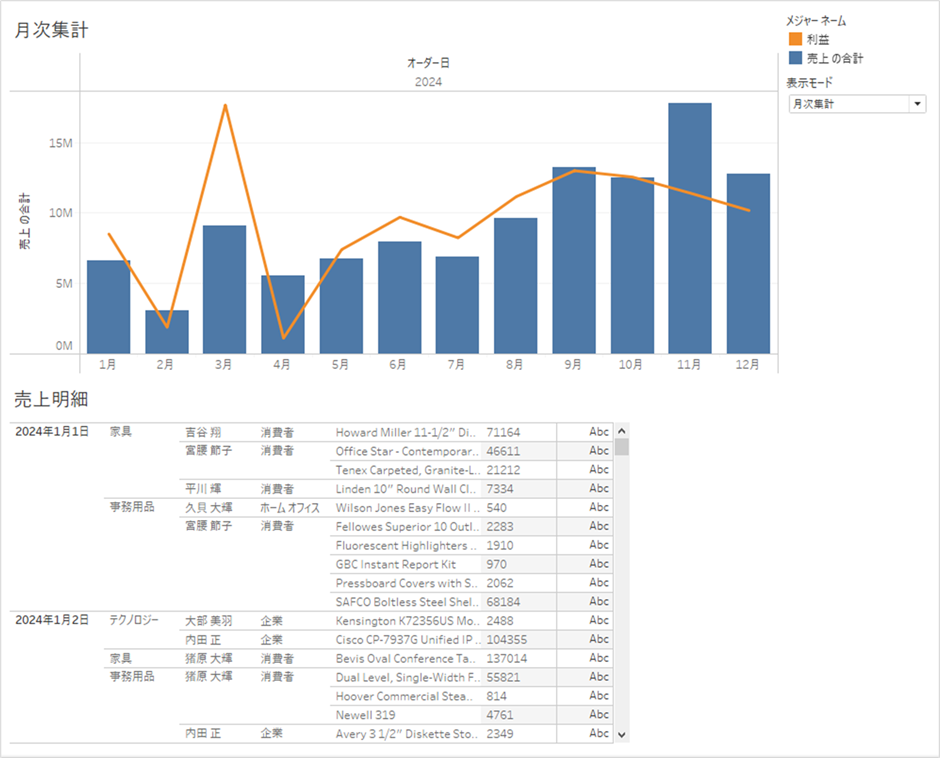The width and height of the screenshot is (940, 758).
Task: Select the 8月 sales bar
Action: [516, 286]
